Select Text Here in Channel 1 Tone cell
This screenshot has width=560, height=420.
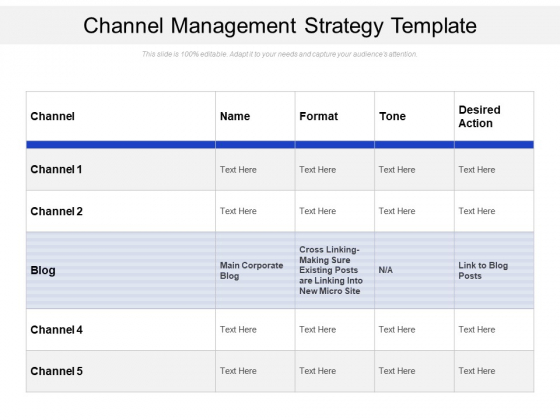[397, 170]
